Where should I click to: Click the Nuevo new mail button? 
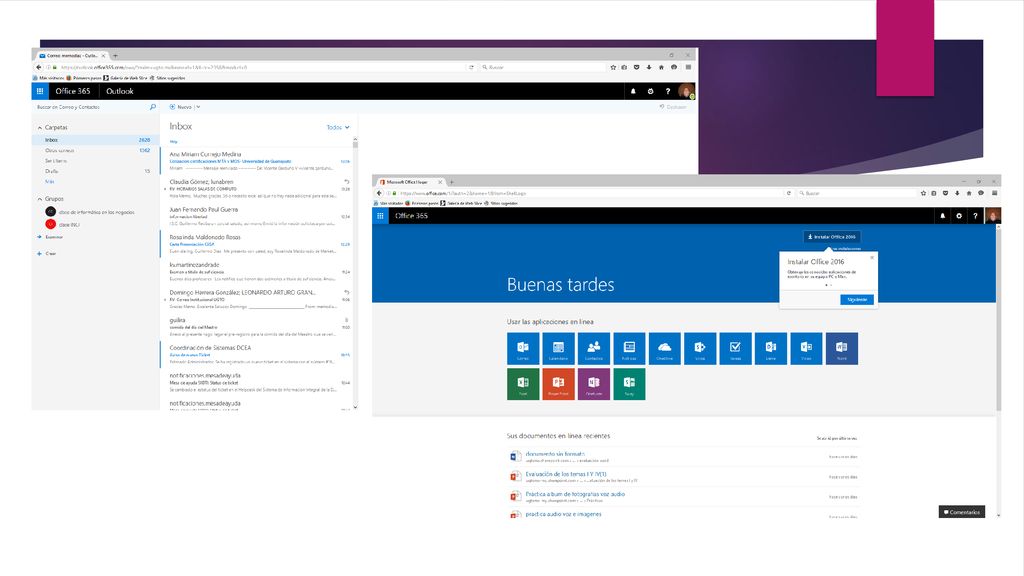[180, 107]
